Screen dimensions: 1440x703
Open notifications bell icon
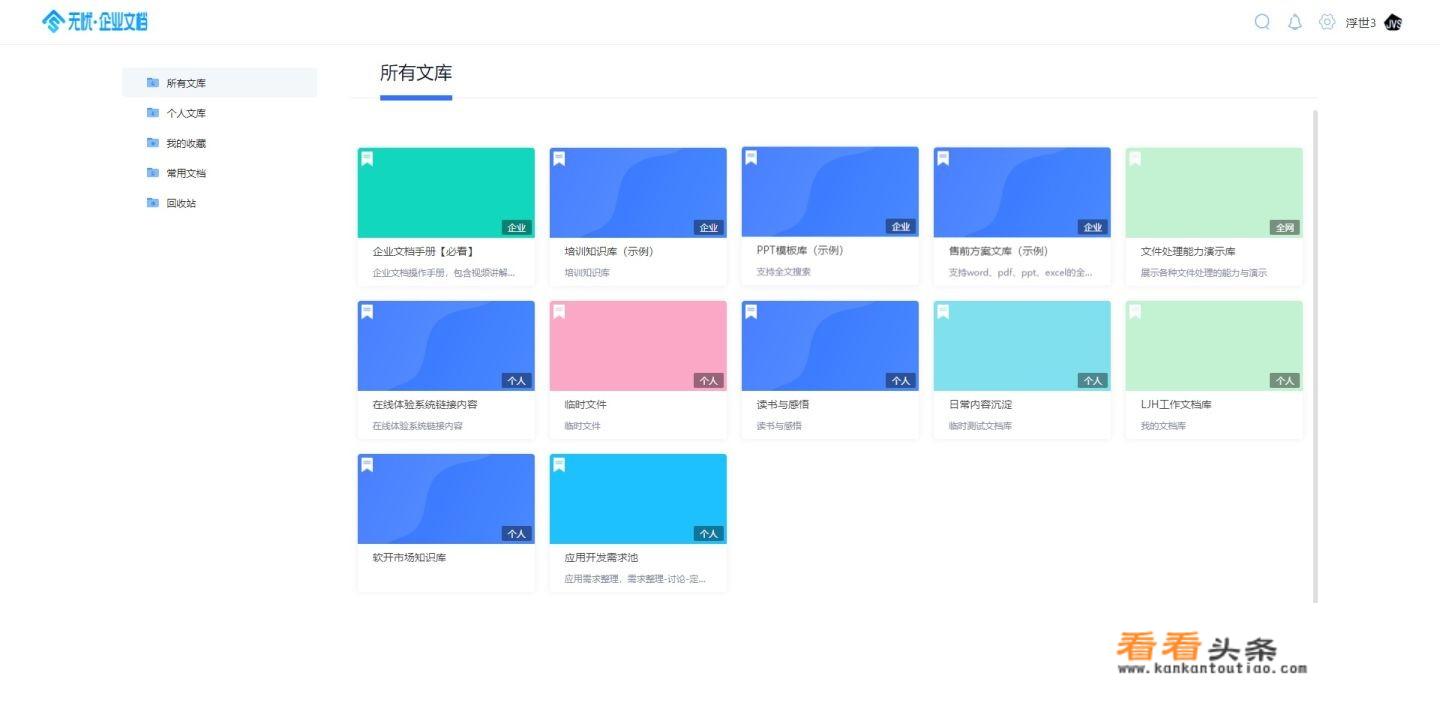tap(1295, 22)
